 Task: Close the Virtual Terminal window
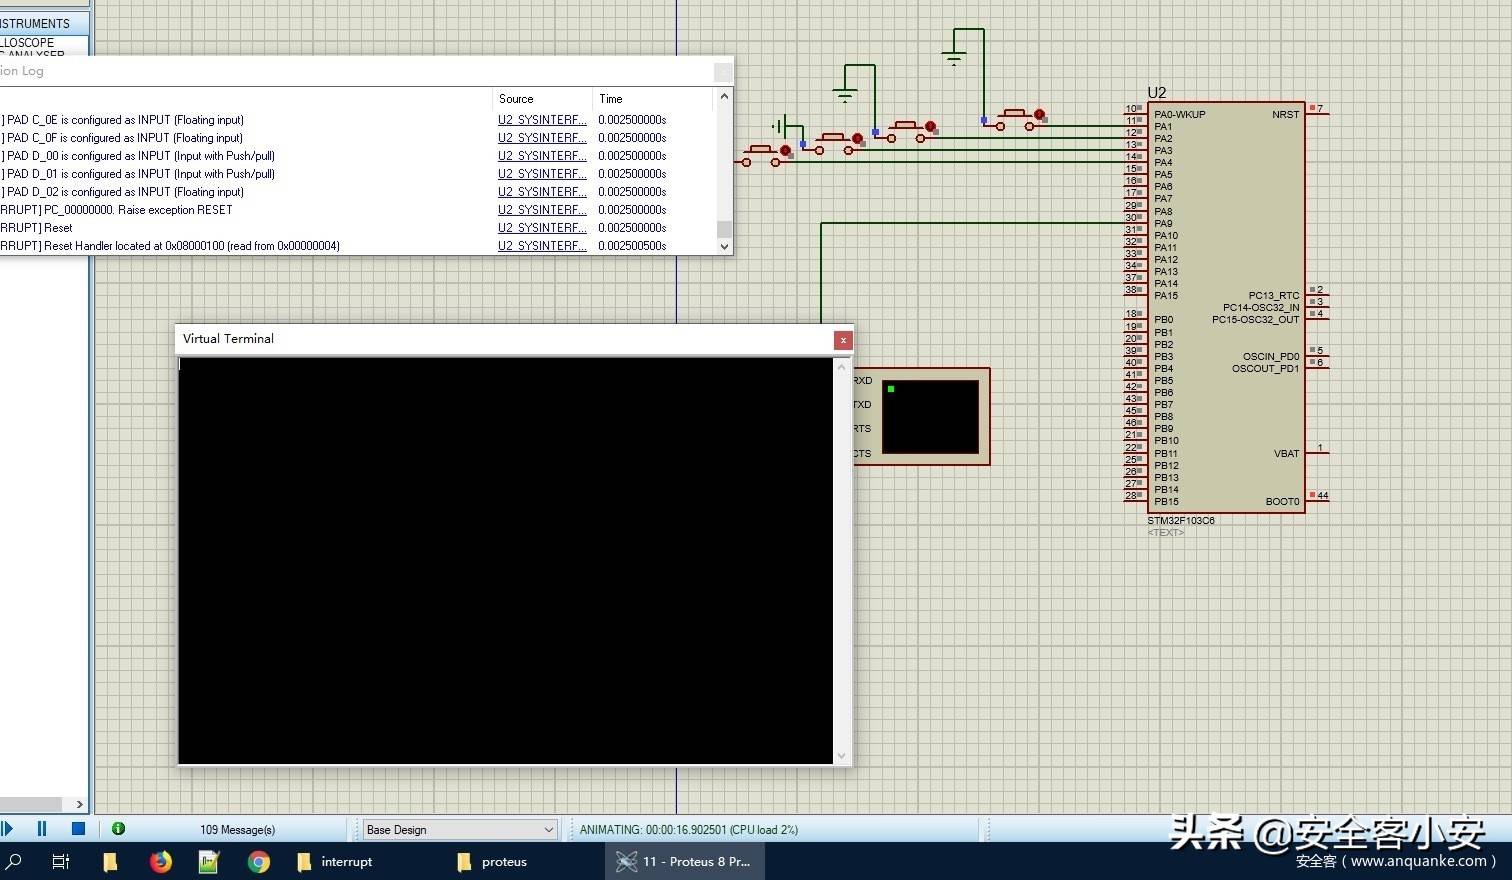tap(843, 340)
